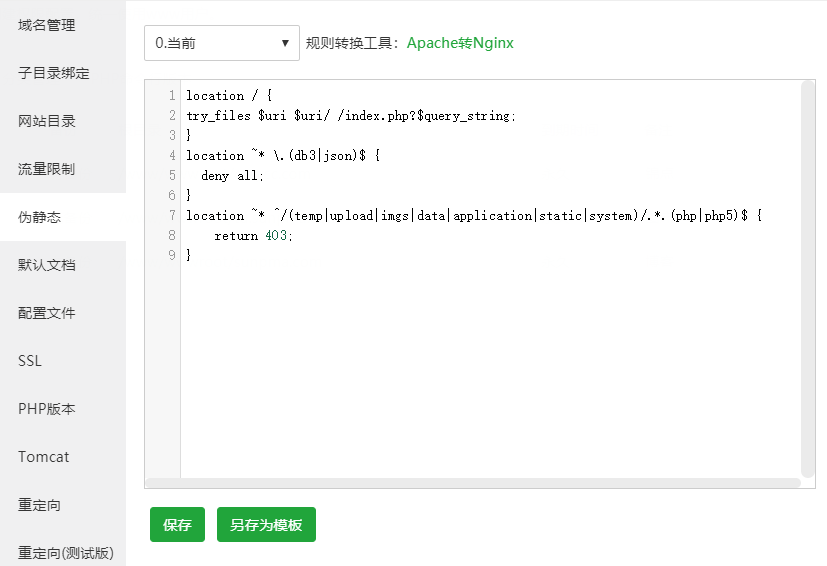Click the vertical scrollbar of the code editor
Image resolution: width=827 pixels, height=566 pixels.
click(x=808, y=278)
